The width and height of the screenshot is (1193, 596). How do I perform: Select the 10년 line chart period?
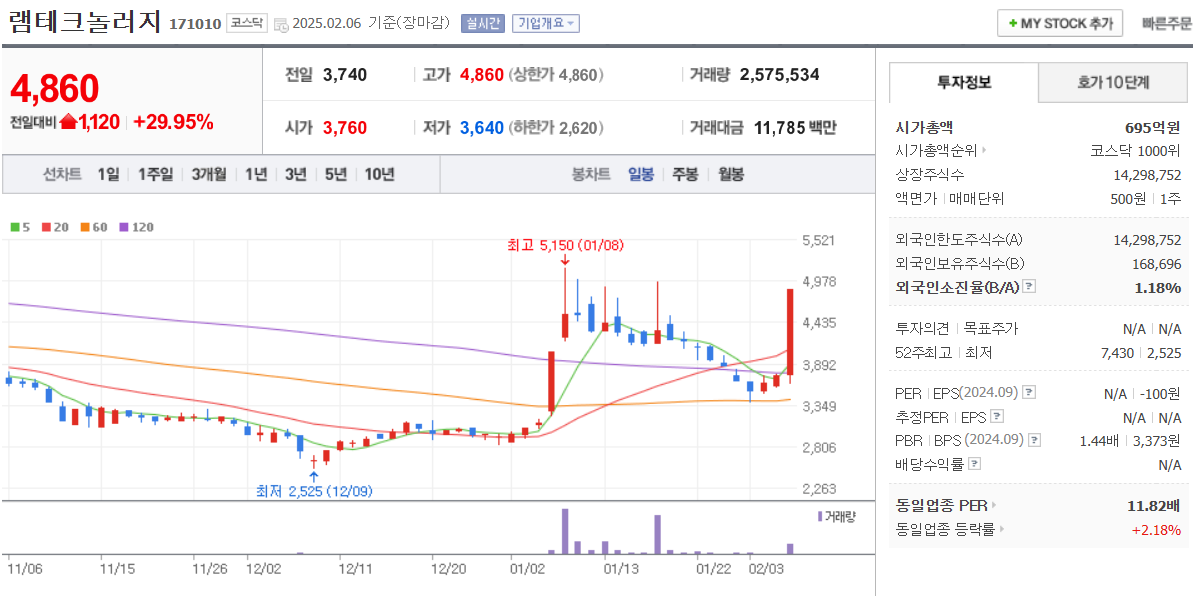click(x=379, y=174)
